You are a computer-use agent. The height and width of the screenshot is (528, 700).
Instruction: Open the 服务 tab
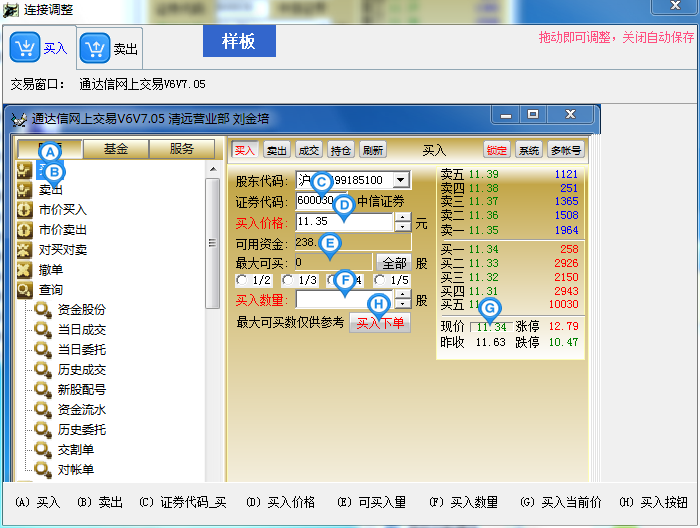tap(182, 149)
